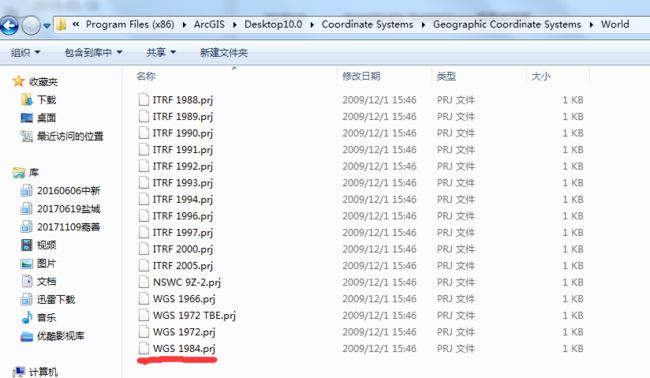
Task: Navigate to Coordinate Systems breadcrumb
Action: (x=367, y=24)
